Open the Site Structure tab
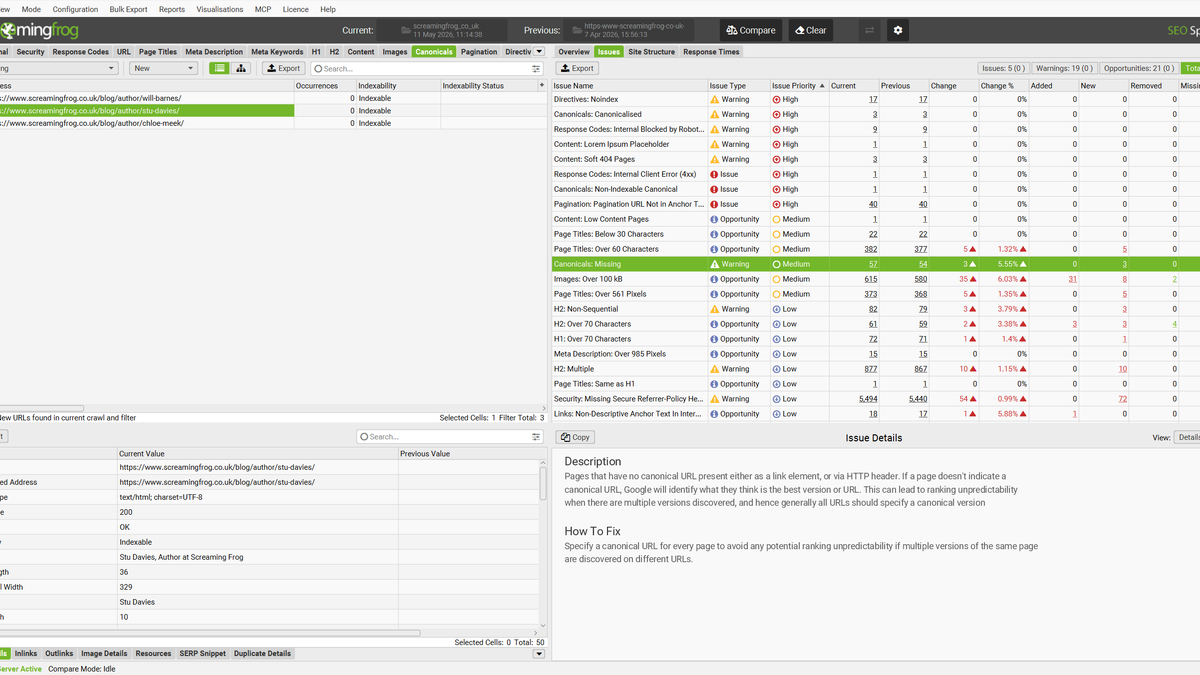The width and height of the screenshot is (1200, 675). [x=651, y=52]
